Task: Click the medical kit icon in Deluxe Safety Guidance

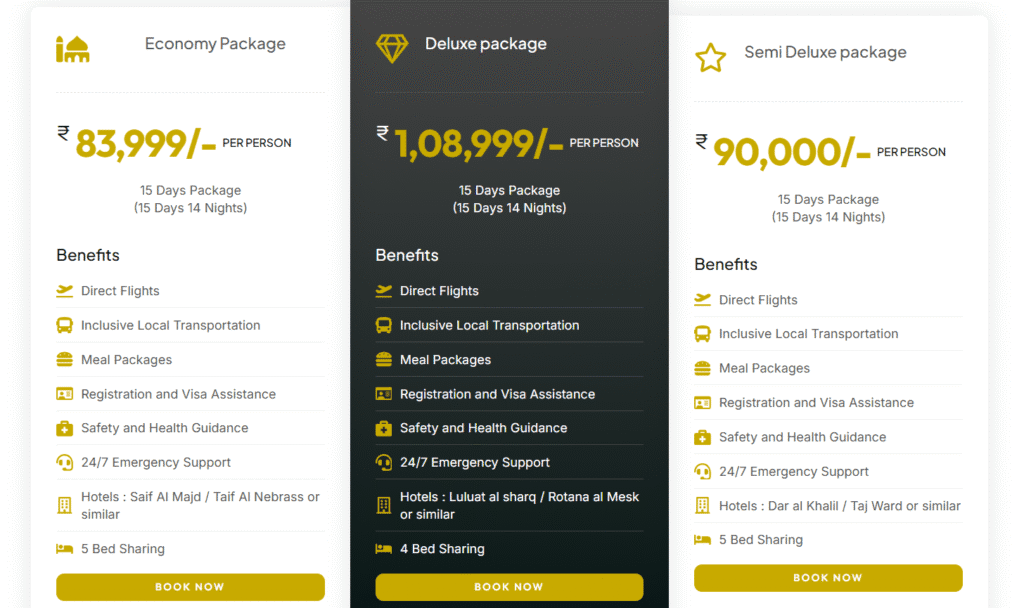Action: point(384,428)
